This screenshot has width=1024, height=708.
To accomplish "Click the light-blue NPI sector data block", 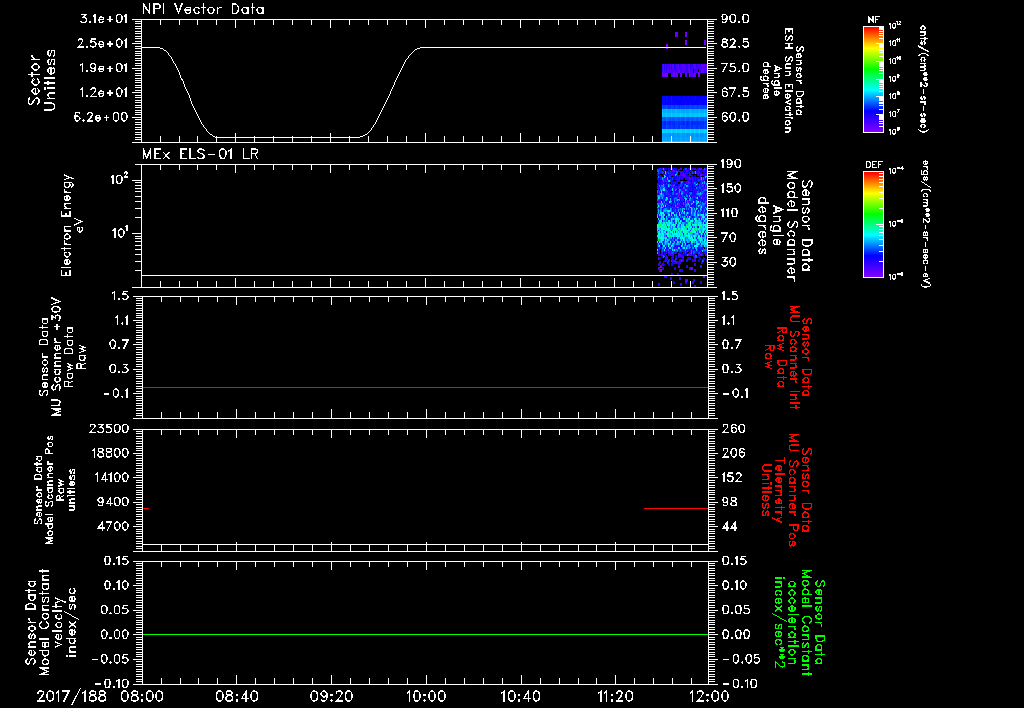I will tap(684, 119).
